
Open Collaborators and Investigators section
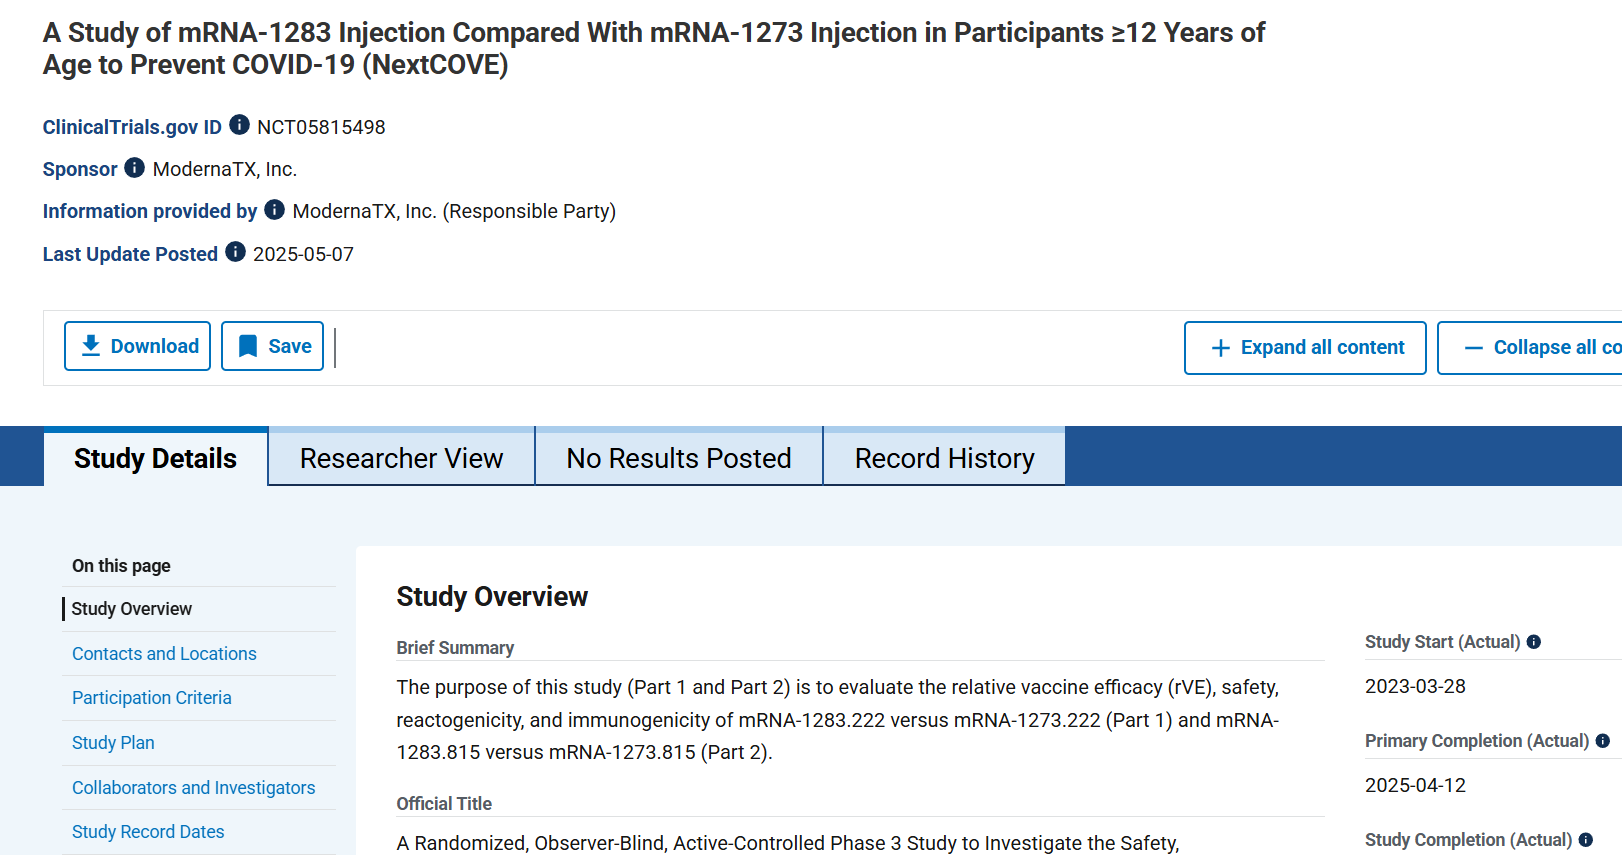(x=193, y=788)
